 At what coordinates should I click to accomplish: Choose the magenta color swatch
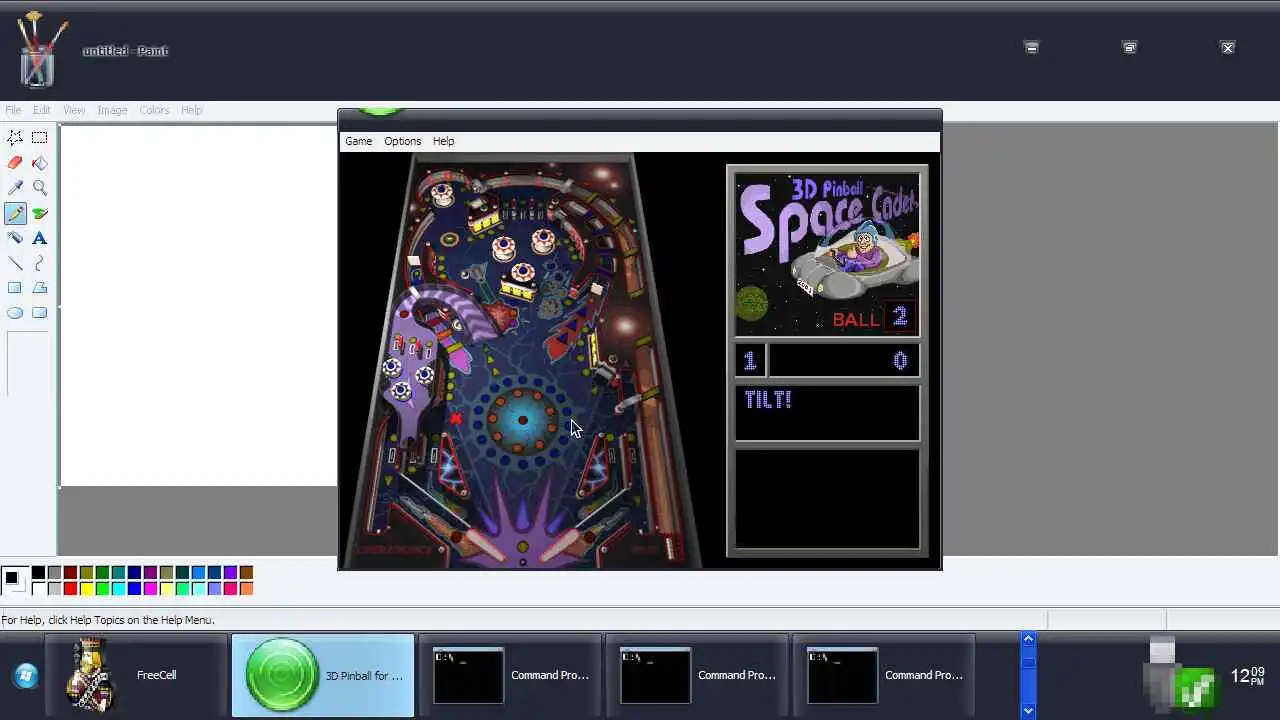point(150,589)
